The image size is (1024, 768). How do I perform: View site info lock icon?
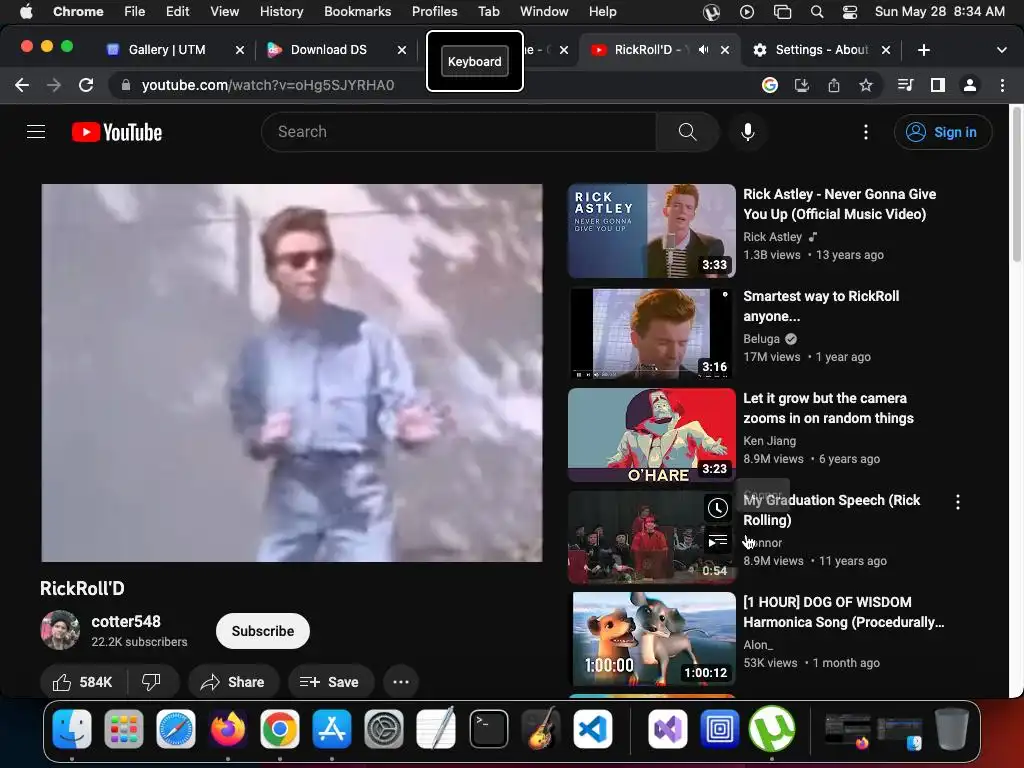[x=126, y=85]
